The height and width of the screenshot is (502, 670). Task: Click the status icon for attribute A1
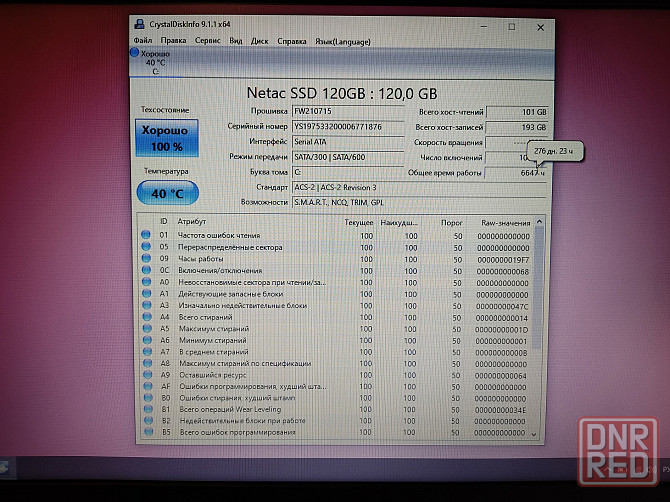pyautogui.click(x=147, y=294)
